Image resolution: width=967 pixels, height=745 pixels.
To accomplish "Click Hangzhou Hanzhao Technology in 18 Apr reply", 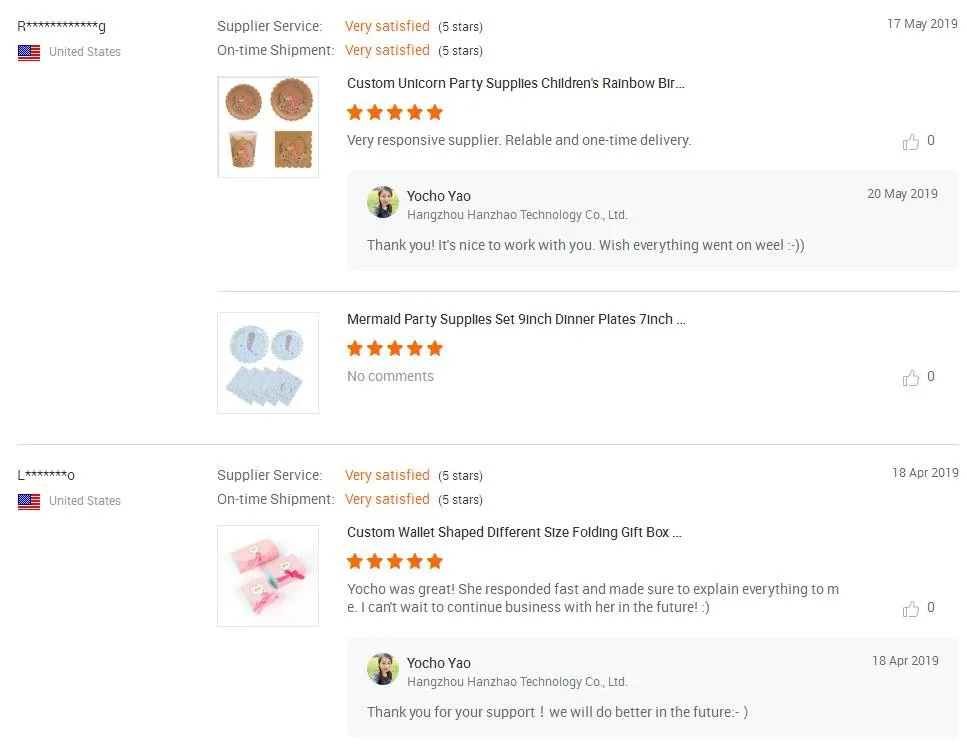I will (x=517, y=682).
